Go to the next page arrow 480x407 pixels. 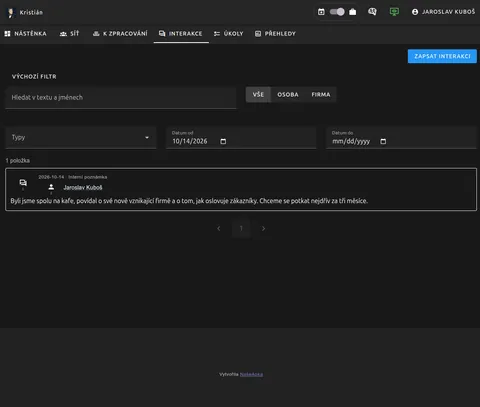263,228
